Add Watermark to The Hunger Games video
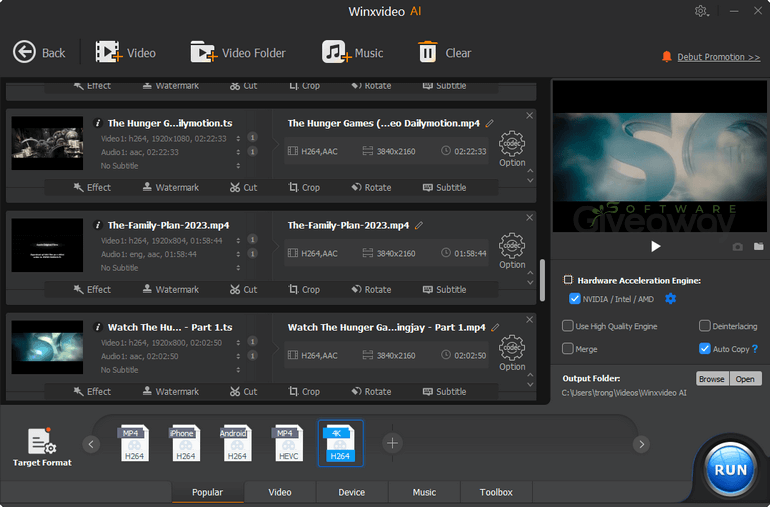Image resolution: width=770 pixels, height=507 pixels. (x=170, y=188)
